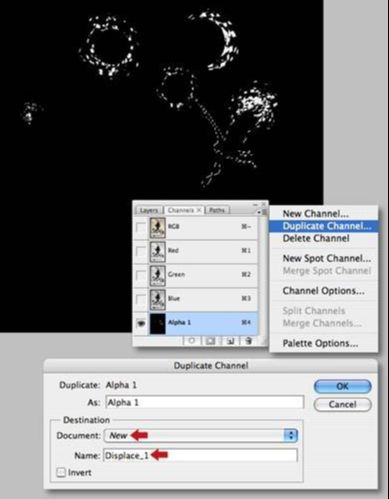Click the Name field containing Displace_1

point(200,455)
